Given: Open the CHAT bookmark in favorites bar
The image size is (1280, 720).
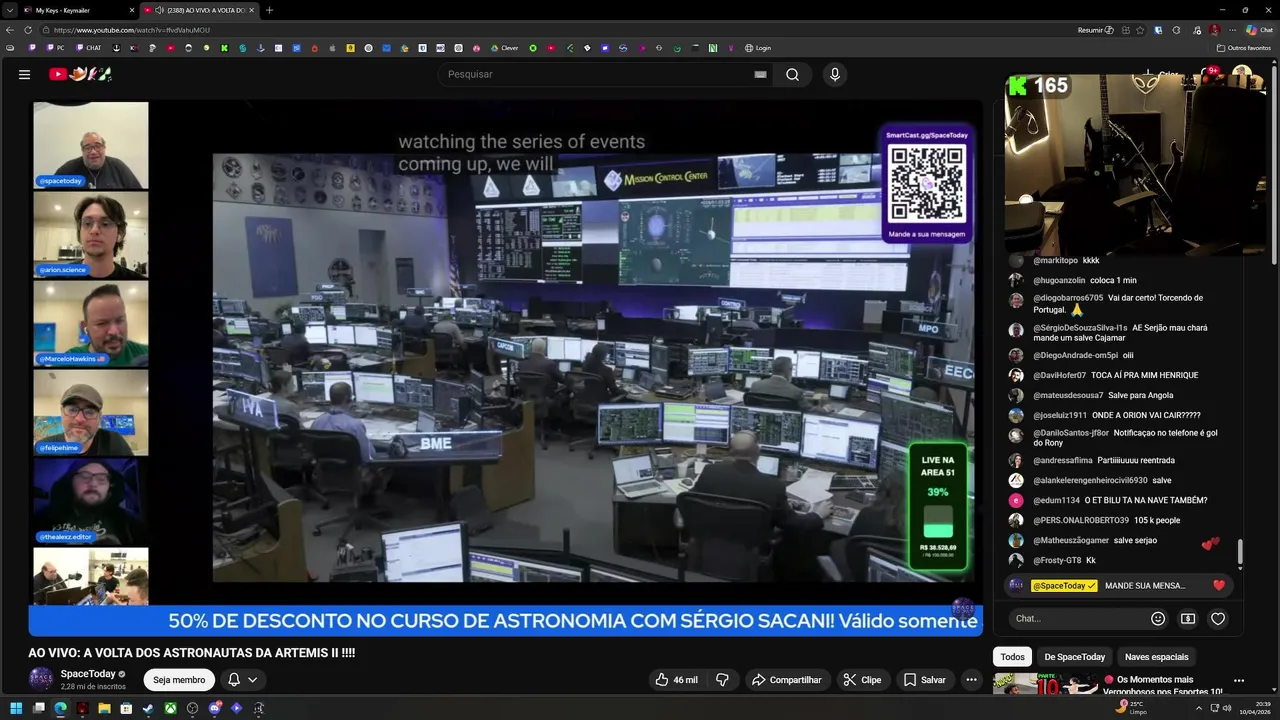Looking at the screenshot, I should tap(88, 48).
